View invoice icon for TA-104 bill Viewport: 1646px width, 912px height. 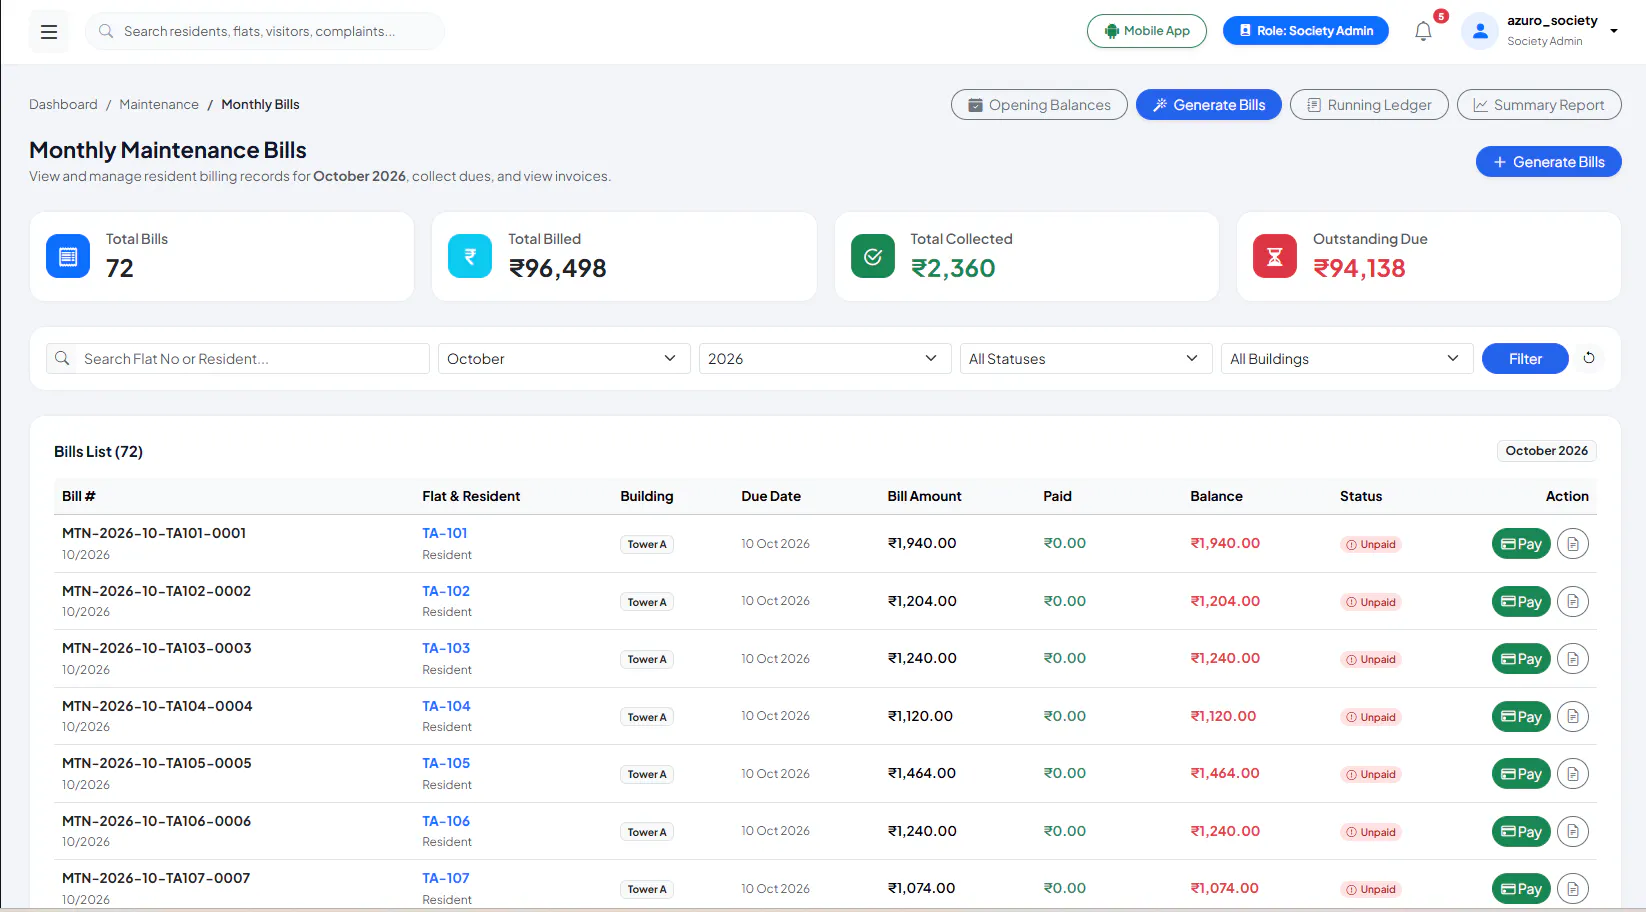click(1573, 716)
